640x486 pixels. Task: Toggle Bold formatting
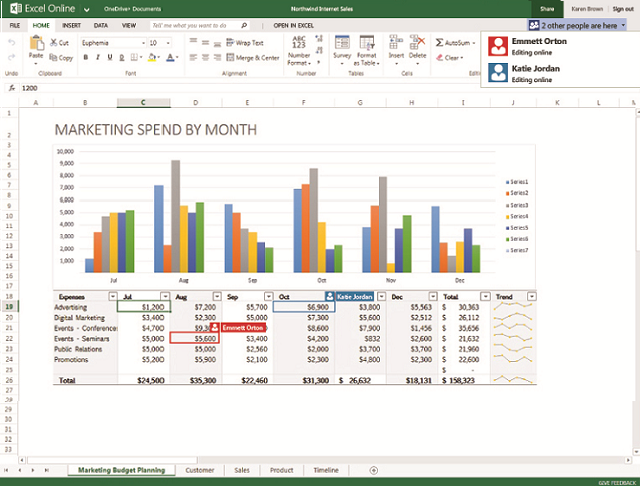click(x=85, y=57)
